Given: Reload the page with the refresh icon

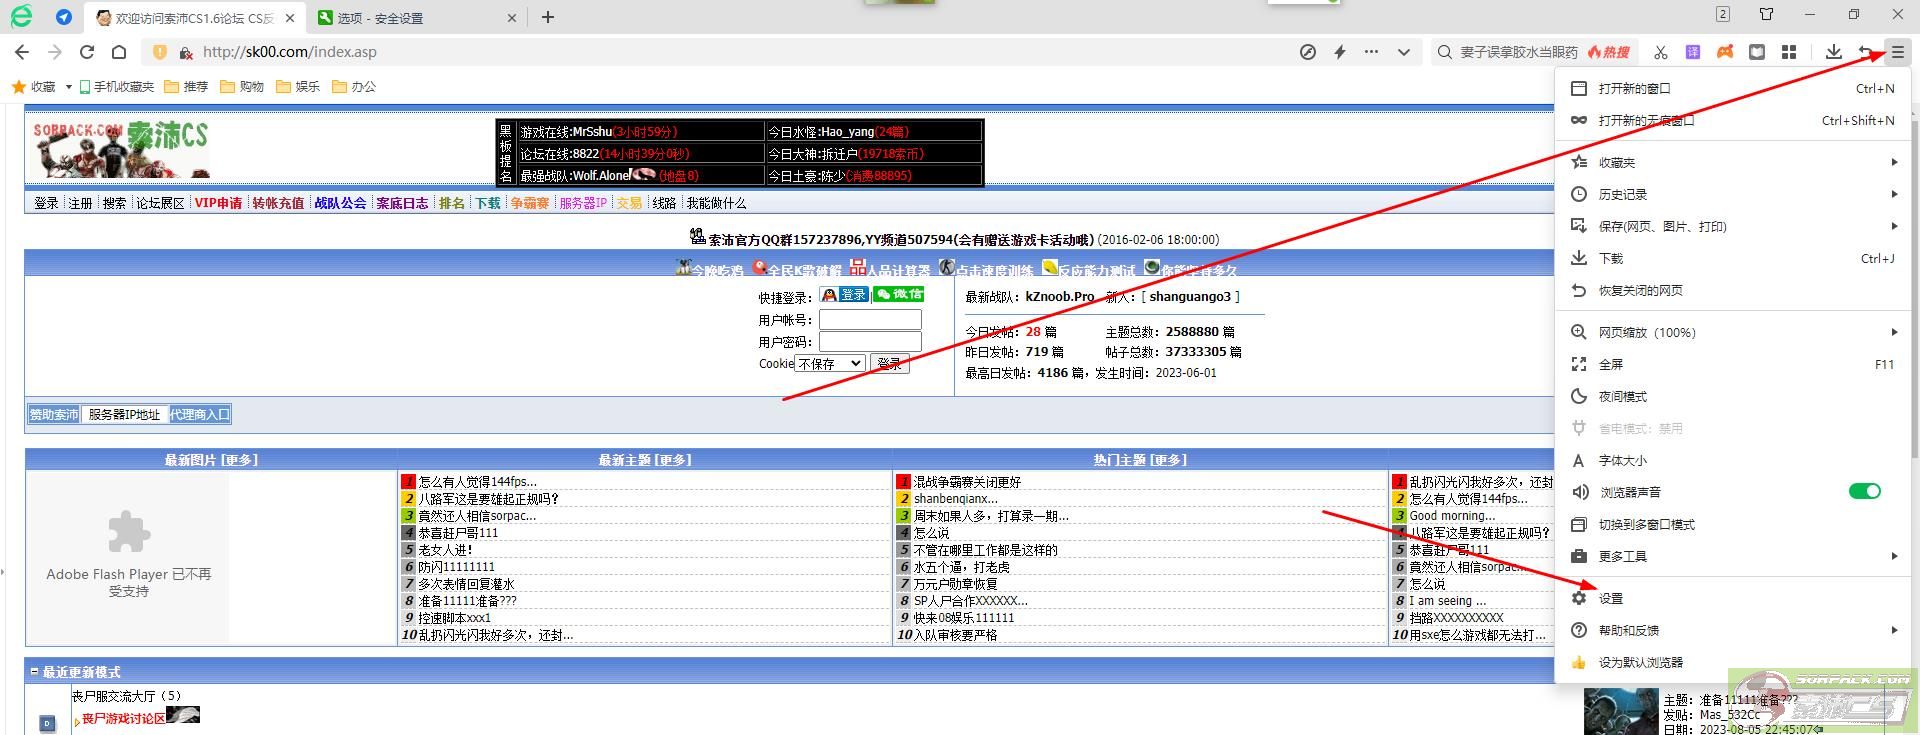Looking at the screenshot, I should [x=87, y=52].
